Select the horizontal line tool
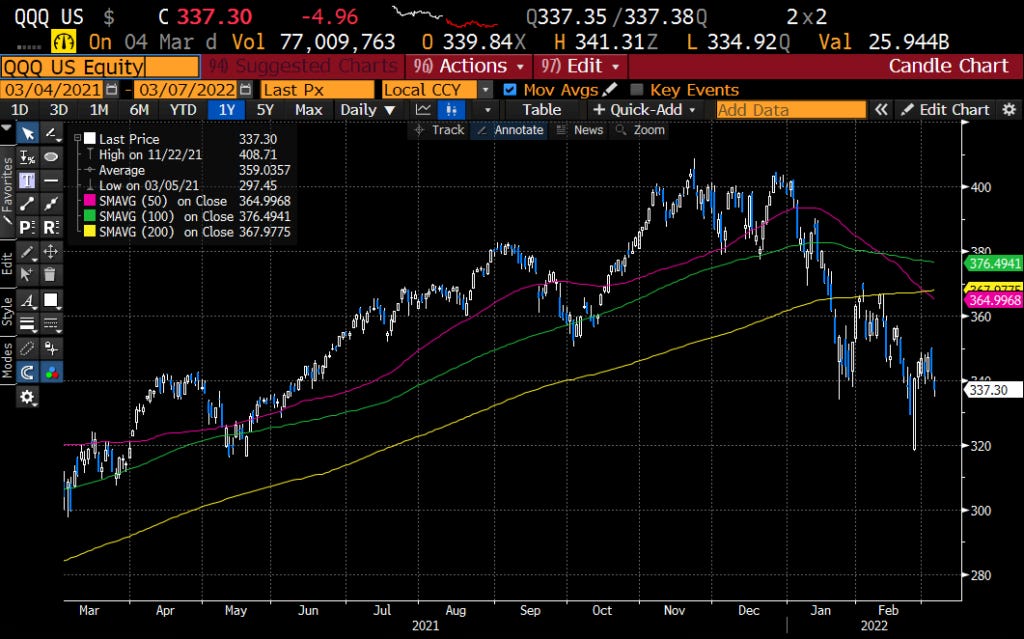The image size is (1024, 639). 51,180
